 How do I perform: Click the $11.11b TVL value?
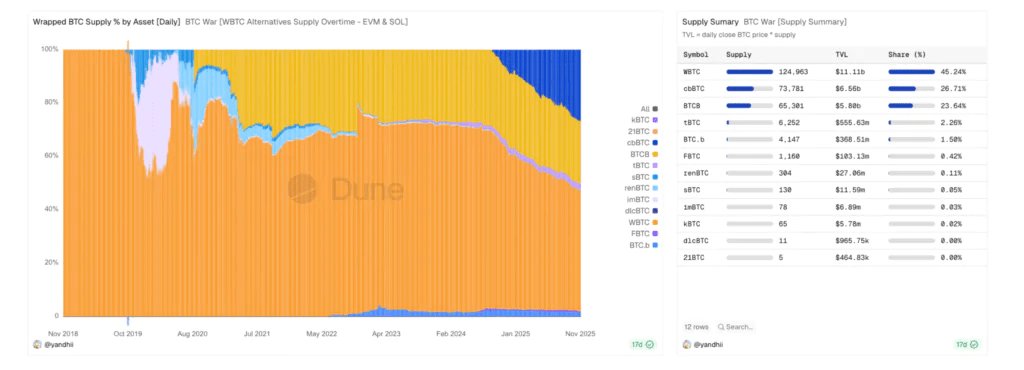(x=850, y=72)
